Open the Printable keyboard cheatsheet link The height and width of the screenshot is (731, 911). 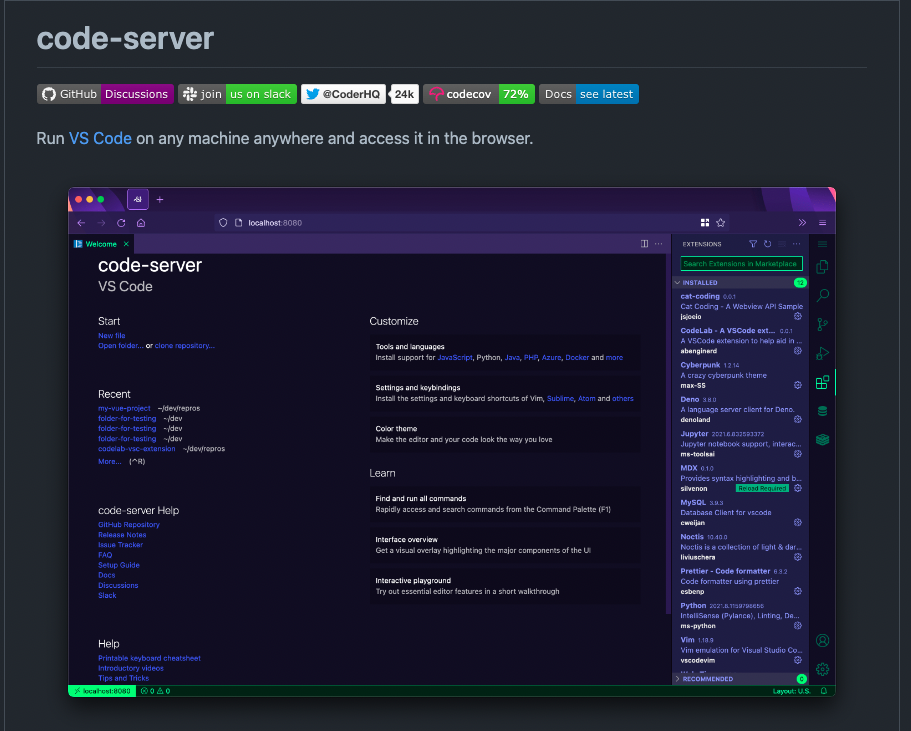click(x=149, y=658)
